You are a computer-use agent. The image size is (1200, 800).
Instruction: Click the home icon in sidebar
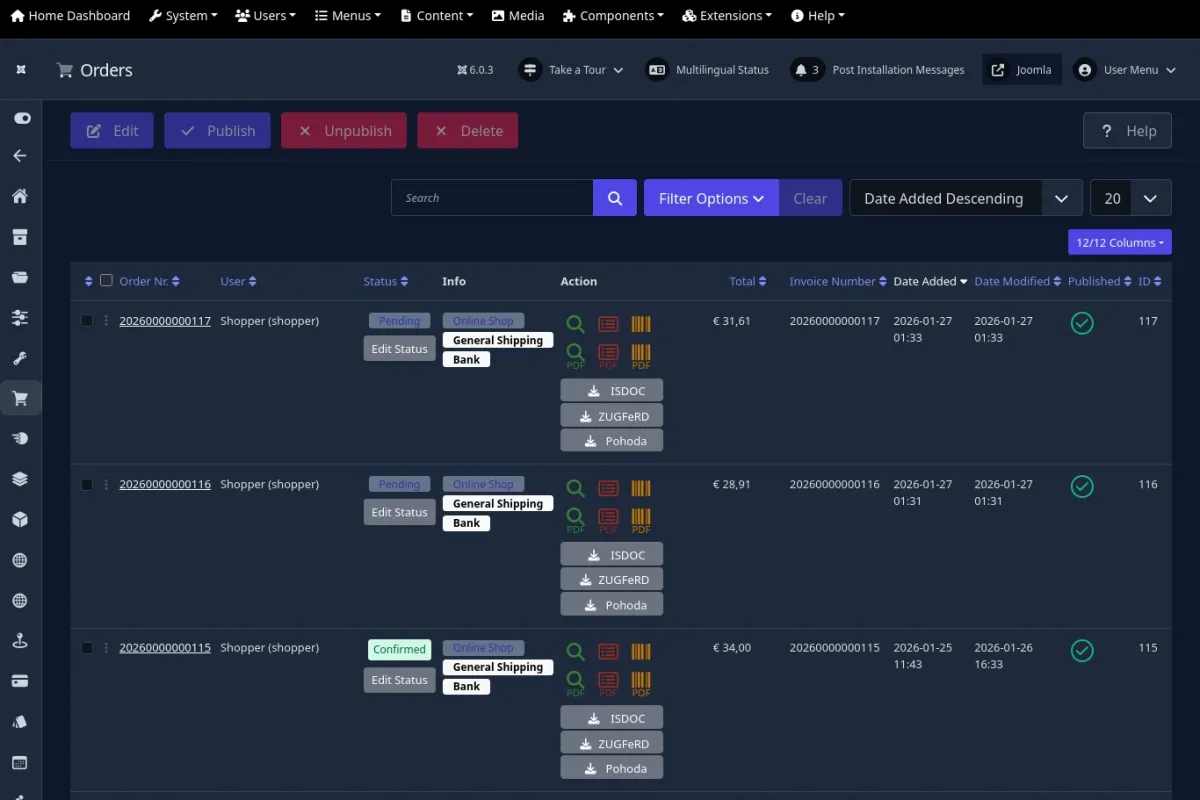pos(20,196)
